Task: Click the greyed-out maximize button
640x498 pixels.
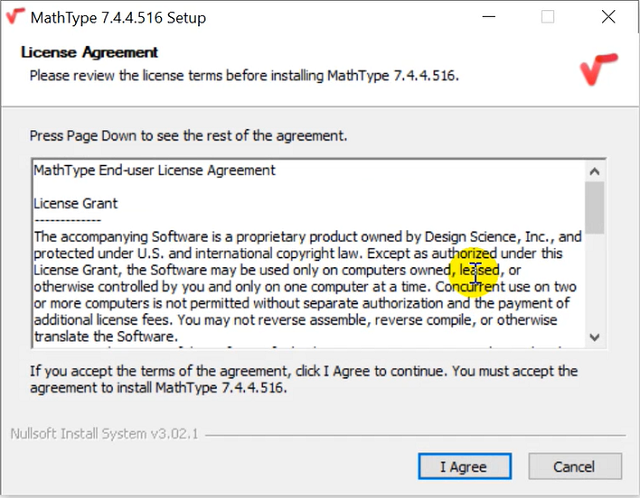Action: (548, 17)
